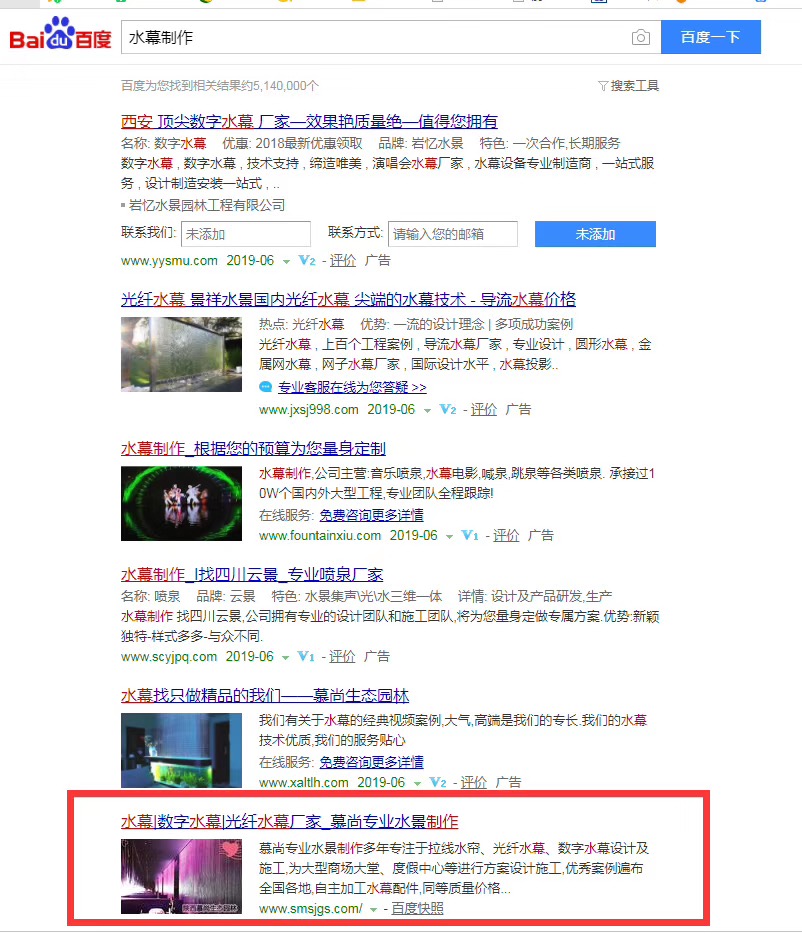Viewport: 802px width, 934px height.
Task: Click V2 badge beside www.jxsj998.com
Action: point(448,410)
